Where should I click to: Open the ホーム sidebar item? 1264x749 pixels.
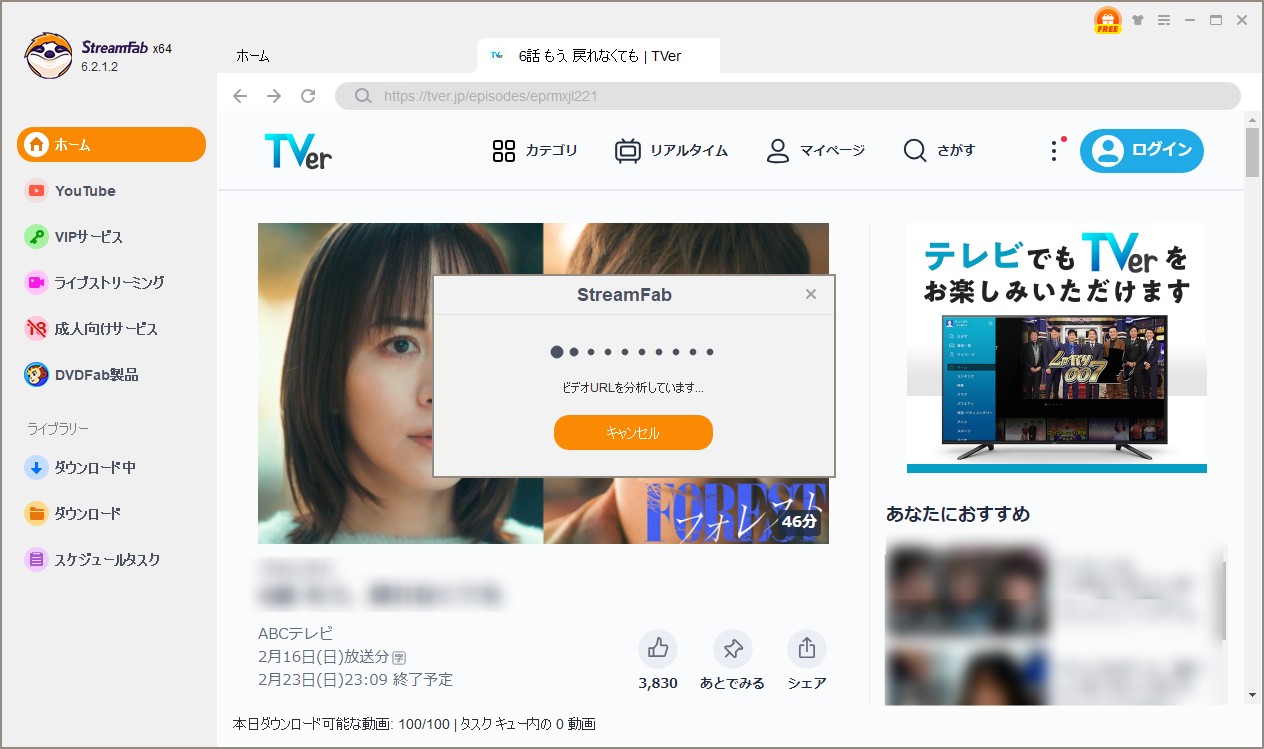[111, 144]
